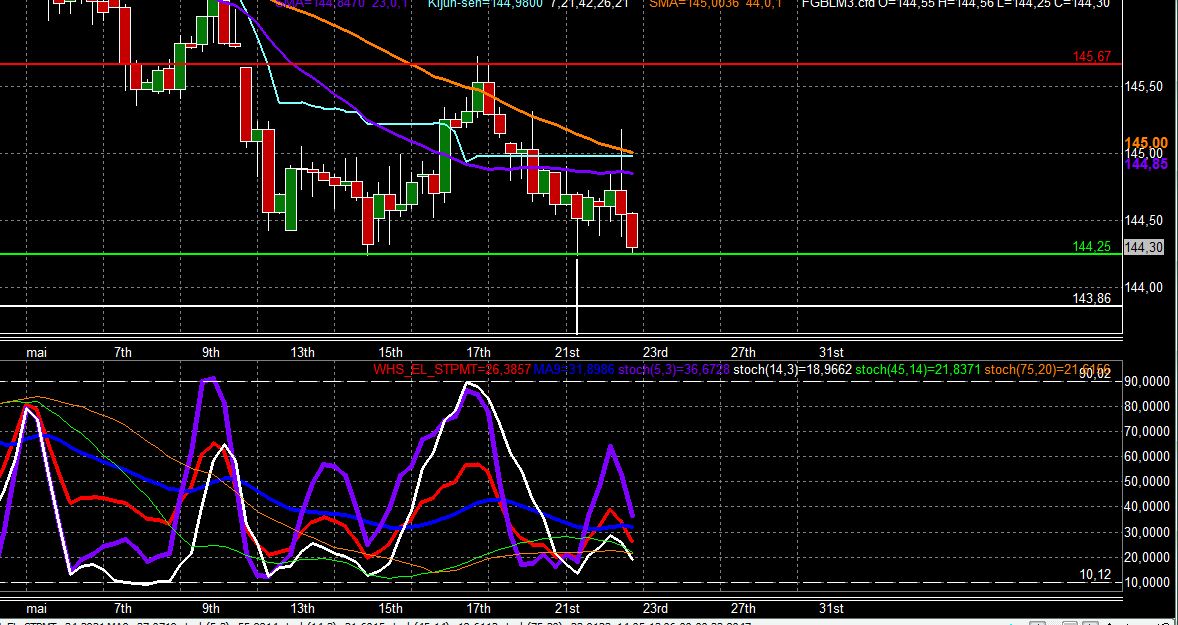1178x625 pixels.
Task: Click the 144,00 price axis label
Action: click(x=1146, y=287)
